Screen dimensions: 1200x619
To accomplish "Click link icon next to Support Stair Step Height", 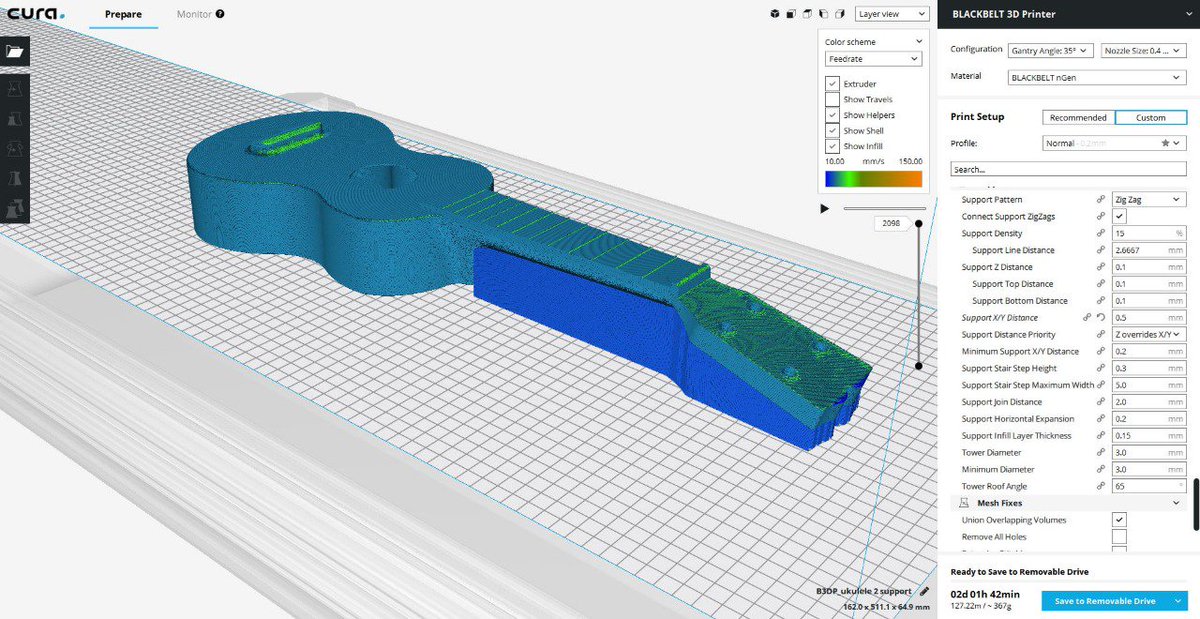I will click(x=1100, y=368).
